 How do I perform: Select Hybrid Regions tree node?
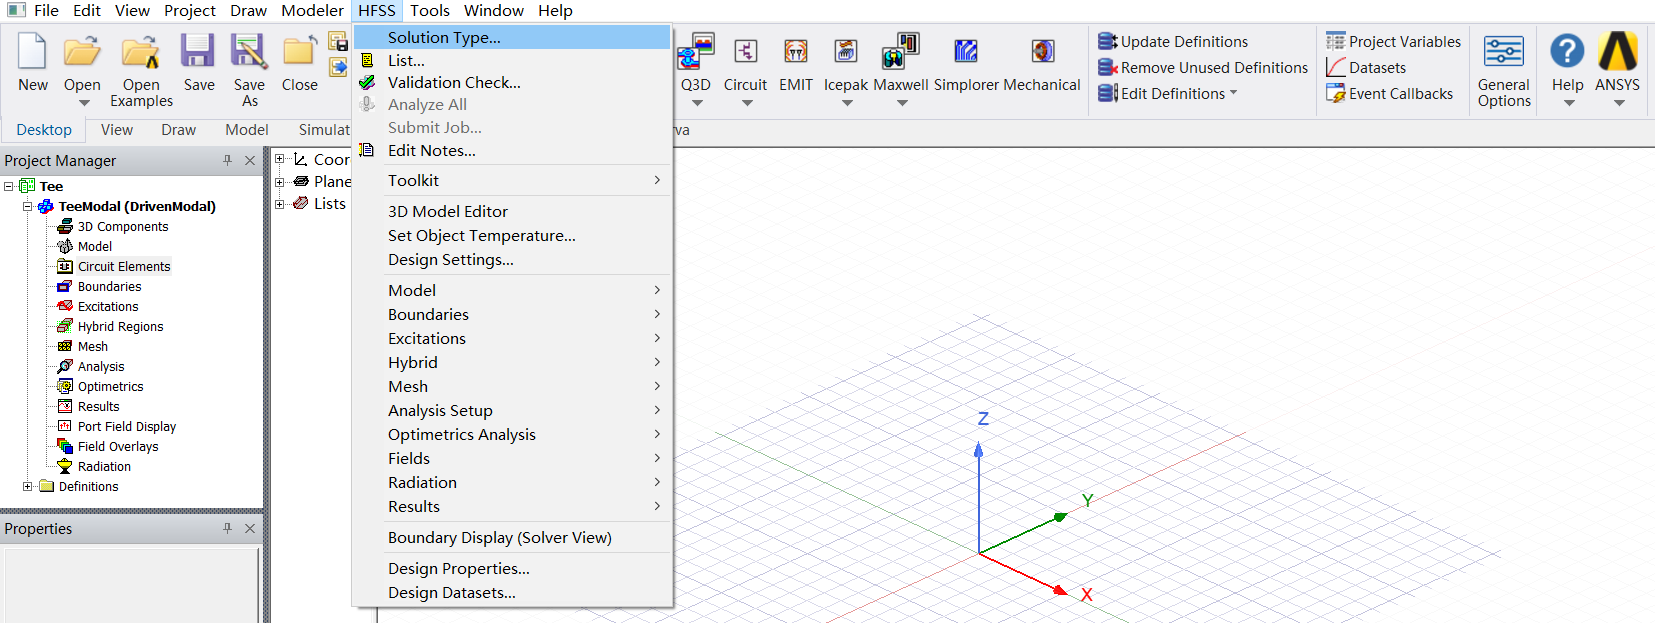tap(120, 326)
